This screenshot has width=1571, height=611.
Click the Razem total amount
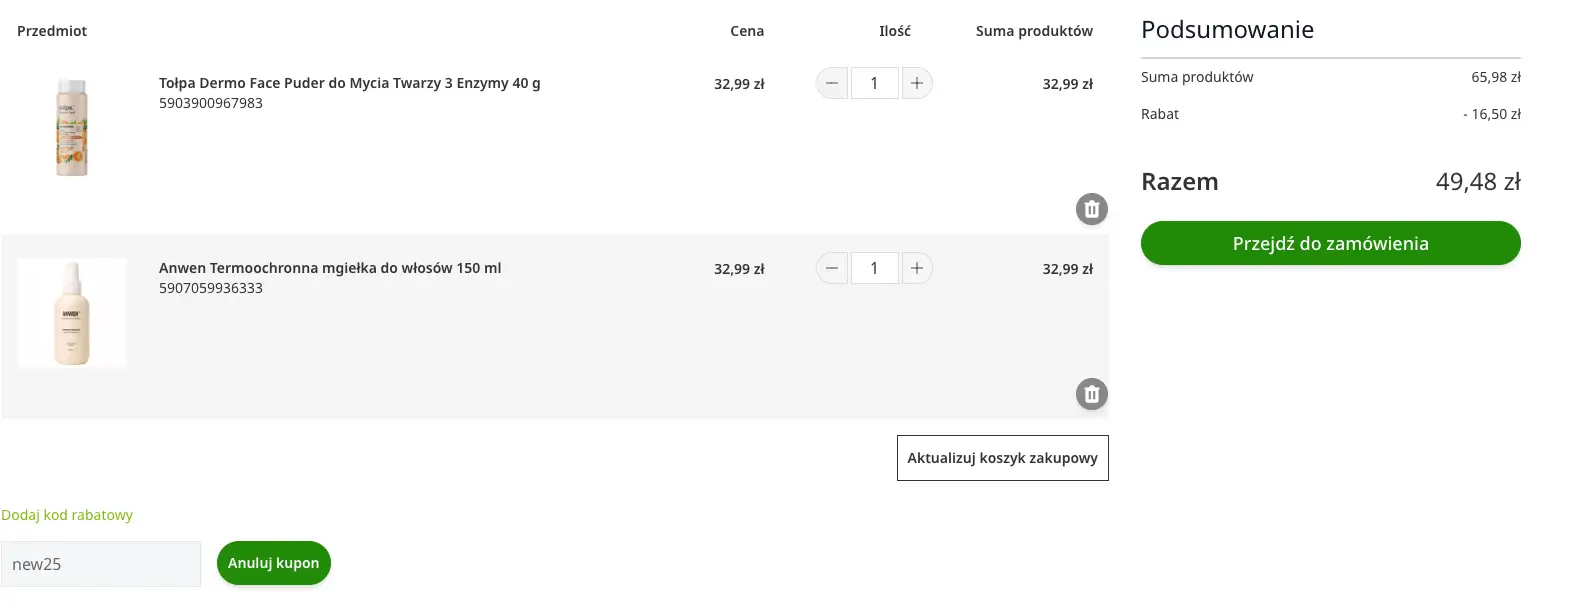coord(1477,182)
